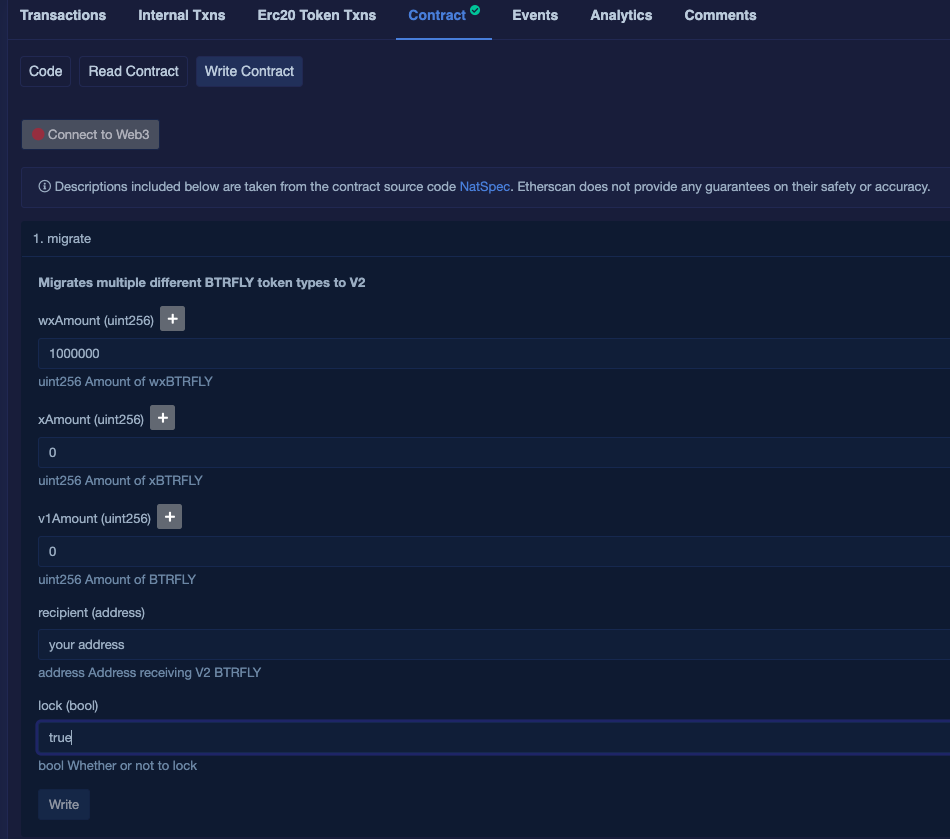Click the 'v1Amount (uint256)' label
This screenshot has height=839, width=950.
tap(95, 519)
